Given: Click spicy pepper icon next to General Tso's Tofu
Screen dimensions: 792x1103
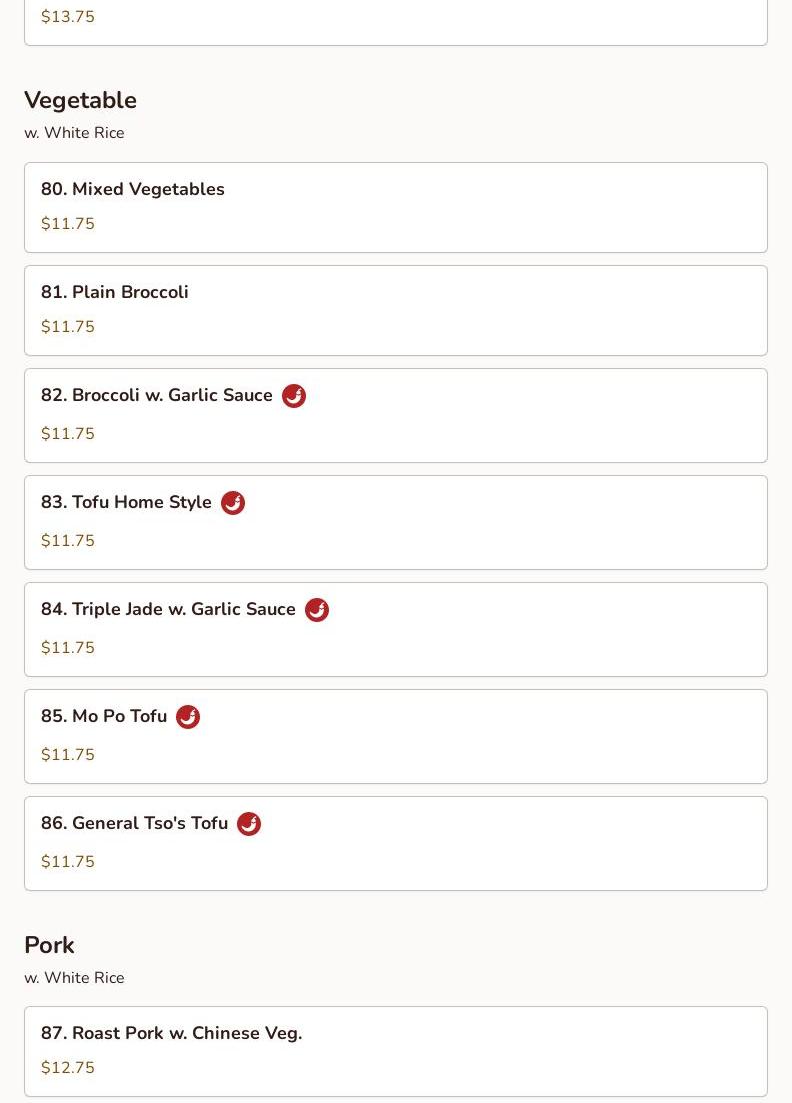Looking at the screenshot, I should pos(249,824).
